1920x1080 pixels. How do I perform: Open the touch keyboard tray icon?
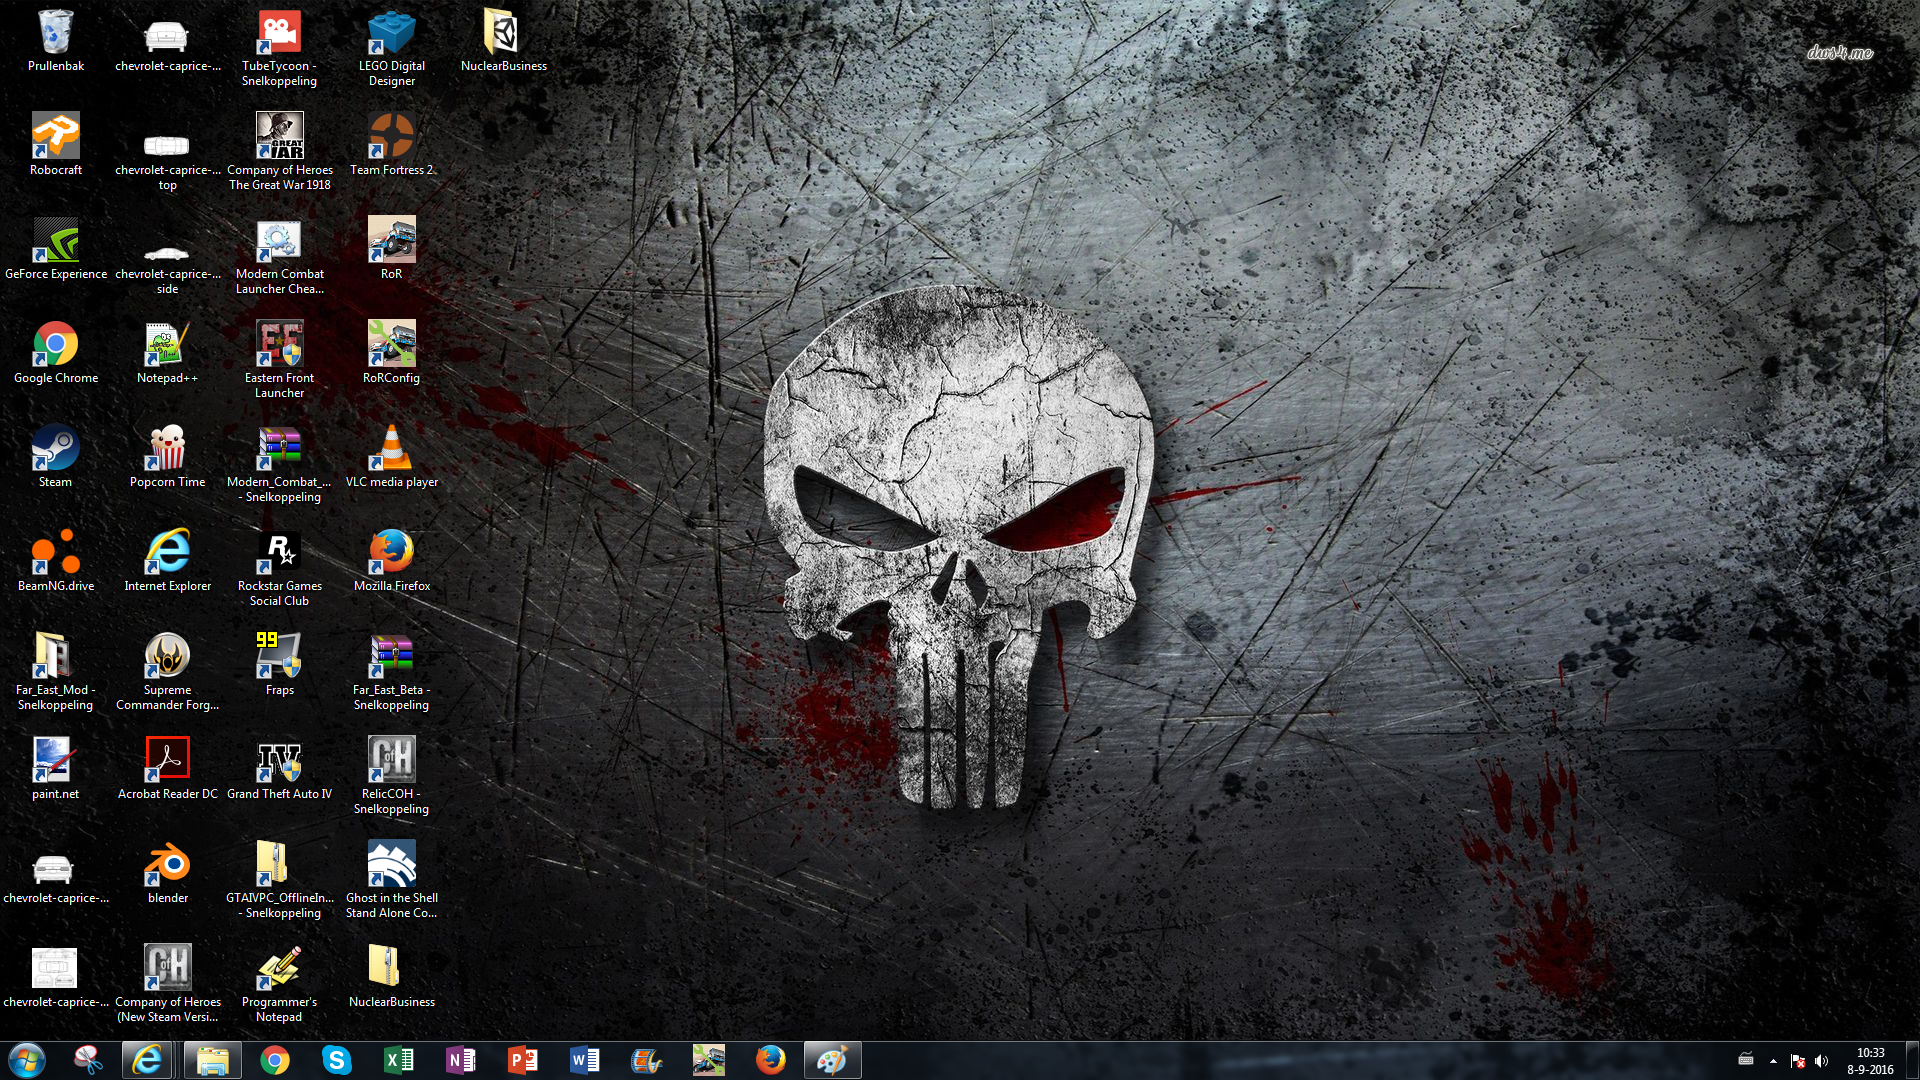pyautogui.click(x=1746, y=1060)
